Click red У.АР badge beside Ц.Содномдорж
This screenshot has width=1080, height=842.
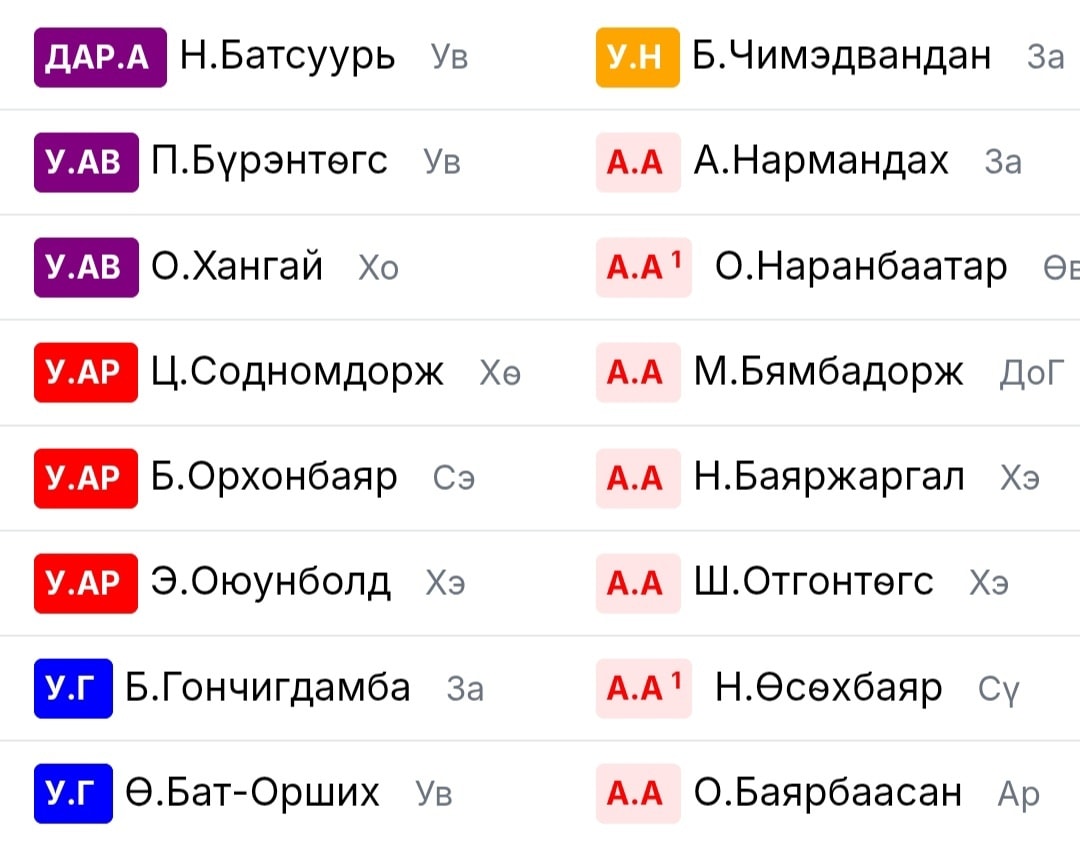(x=86, y=372)
